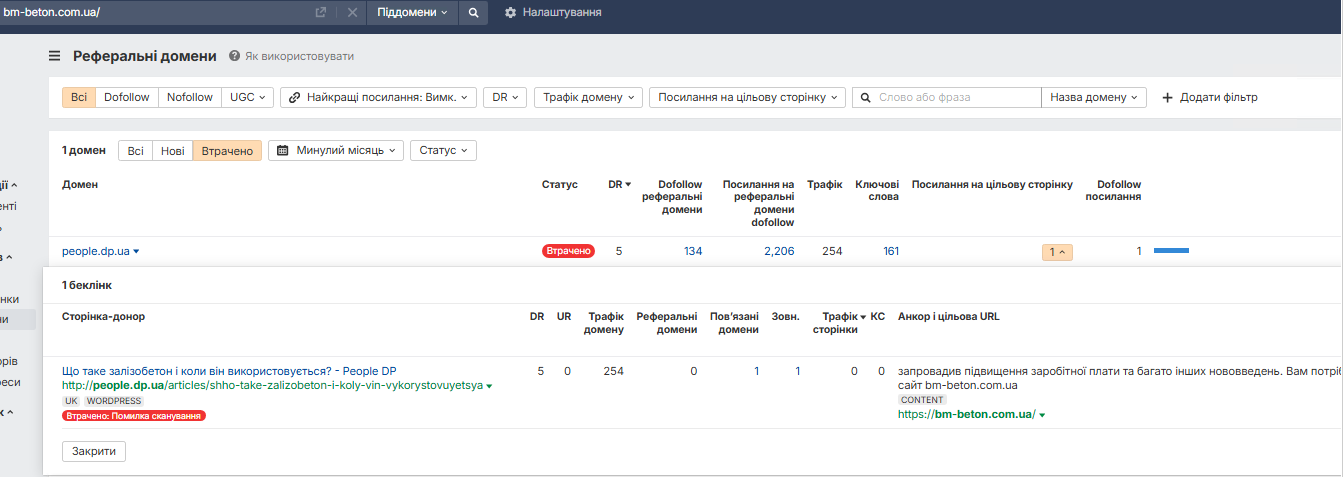This screenshot has height=477, width=1343.
Task: Click the plus icon to add a filter
Action: point(1167,97)
